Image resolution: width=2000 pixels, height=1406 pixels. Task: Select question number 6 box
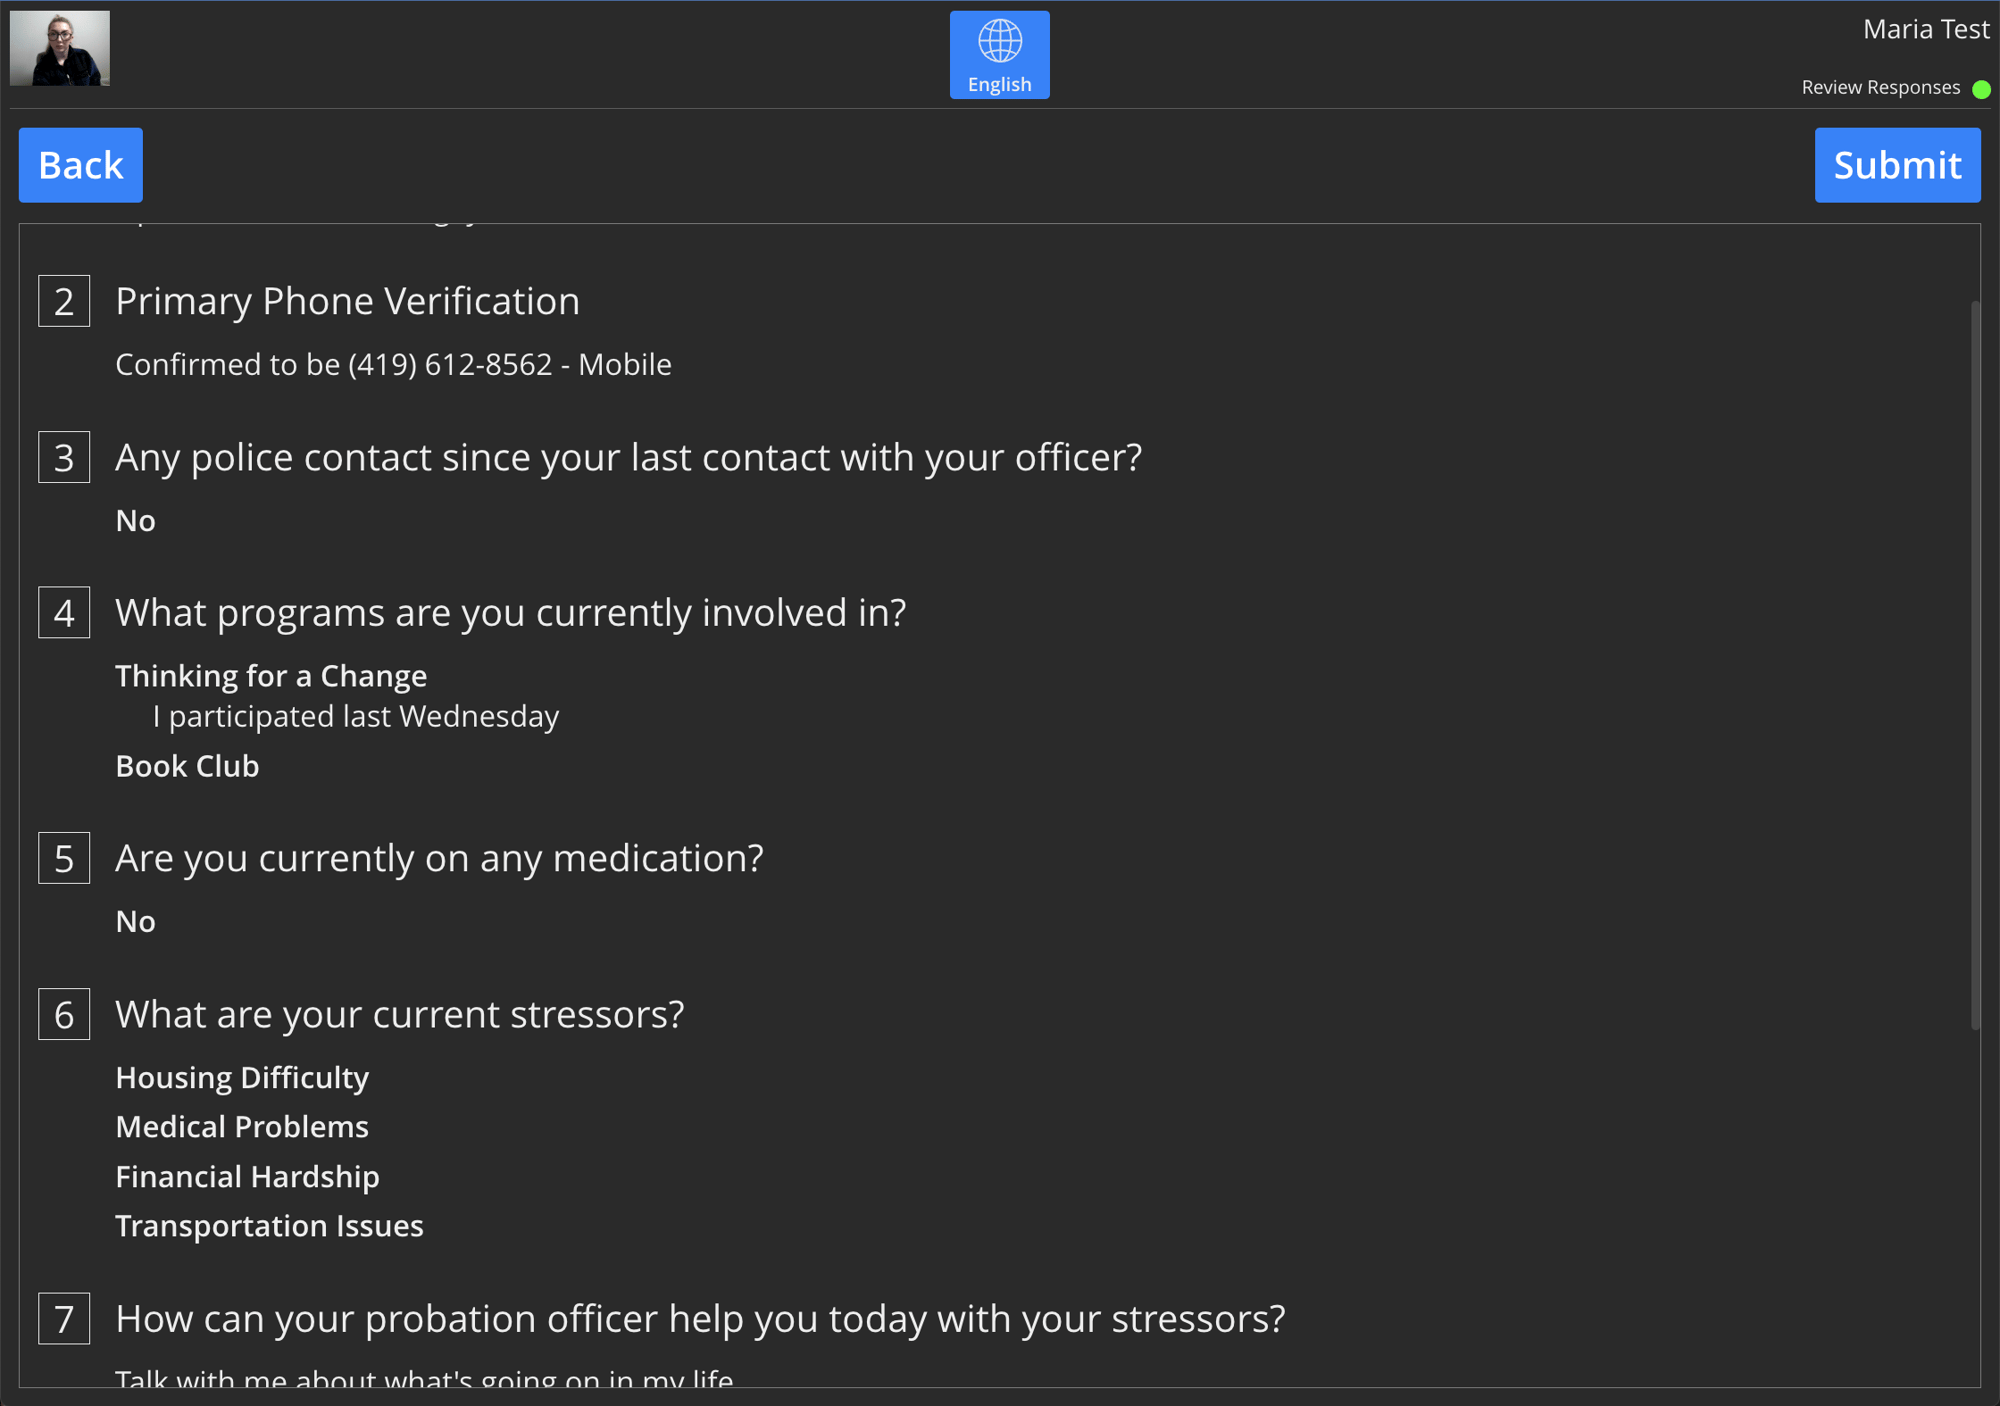click(64, 1014)
